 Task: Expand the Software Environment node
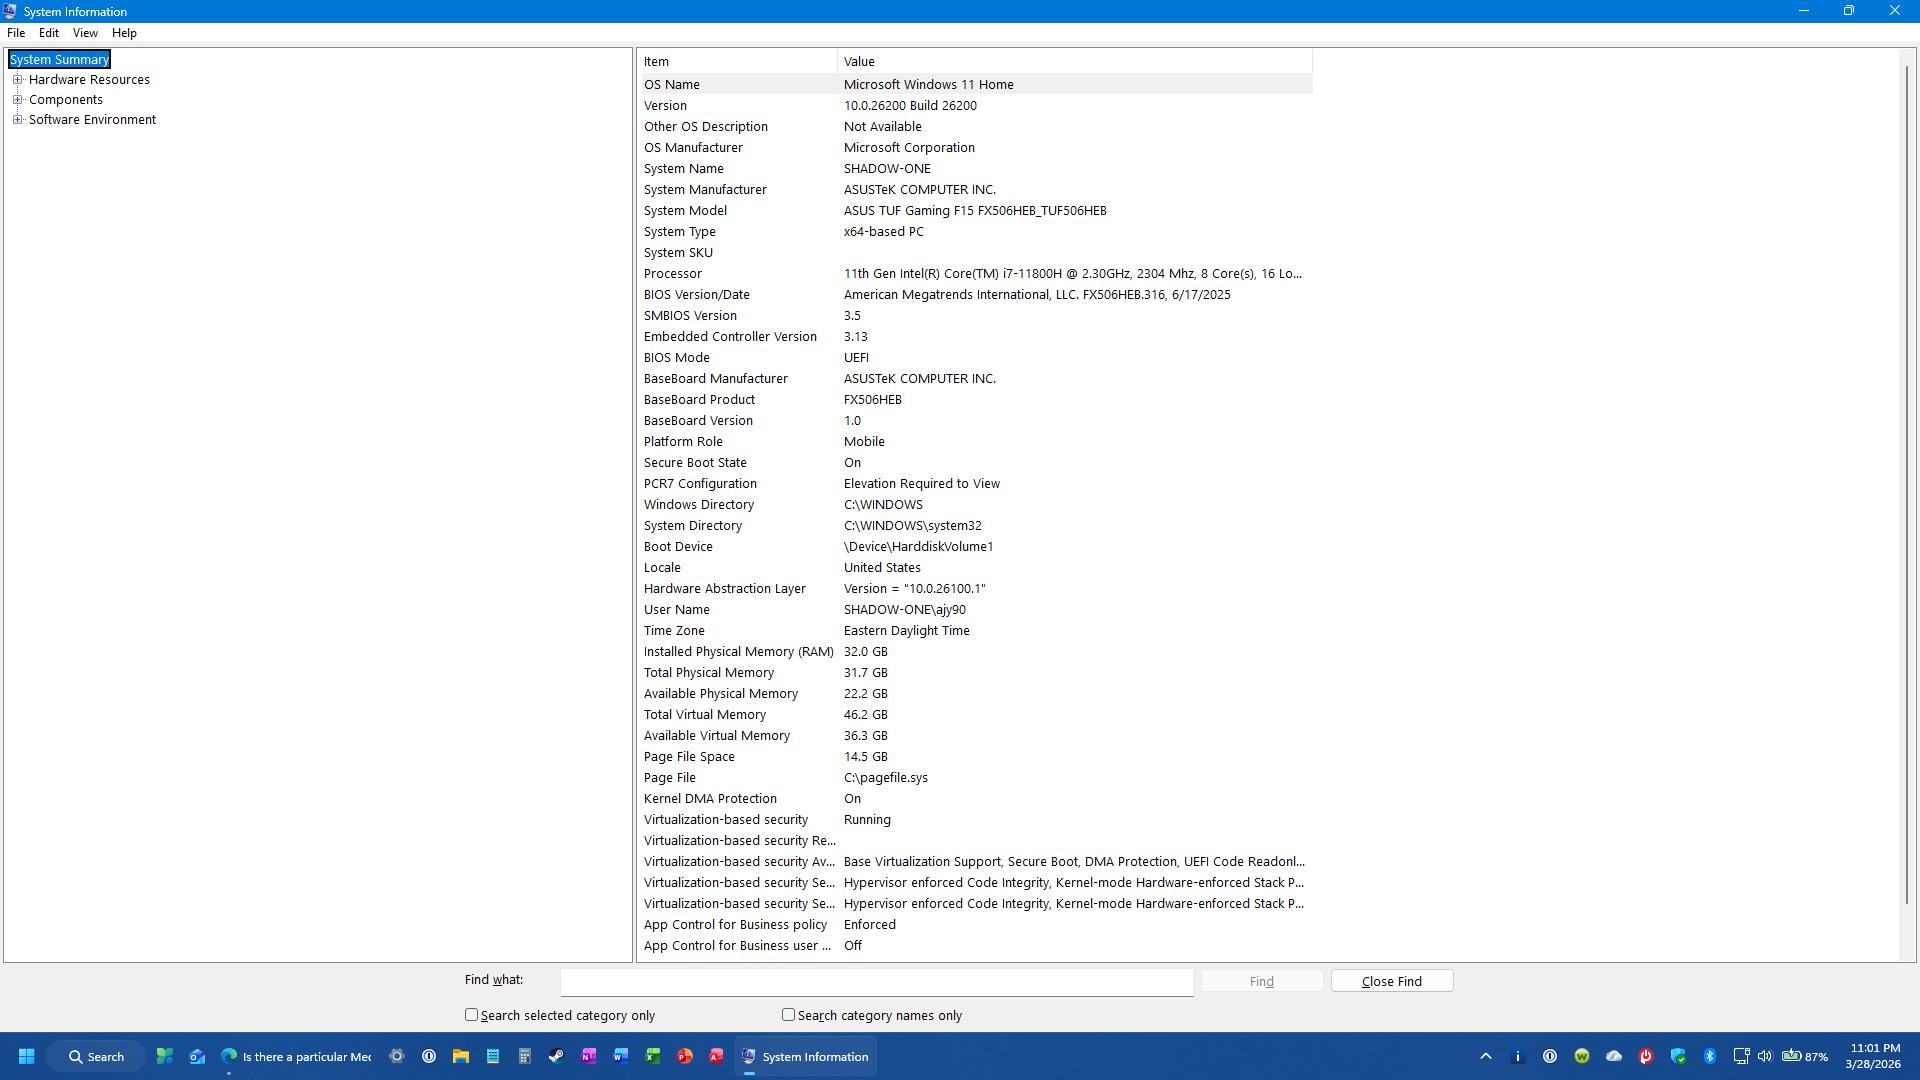[17, 119]
